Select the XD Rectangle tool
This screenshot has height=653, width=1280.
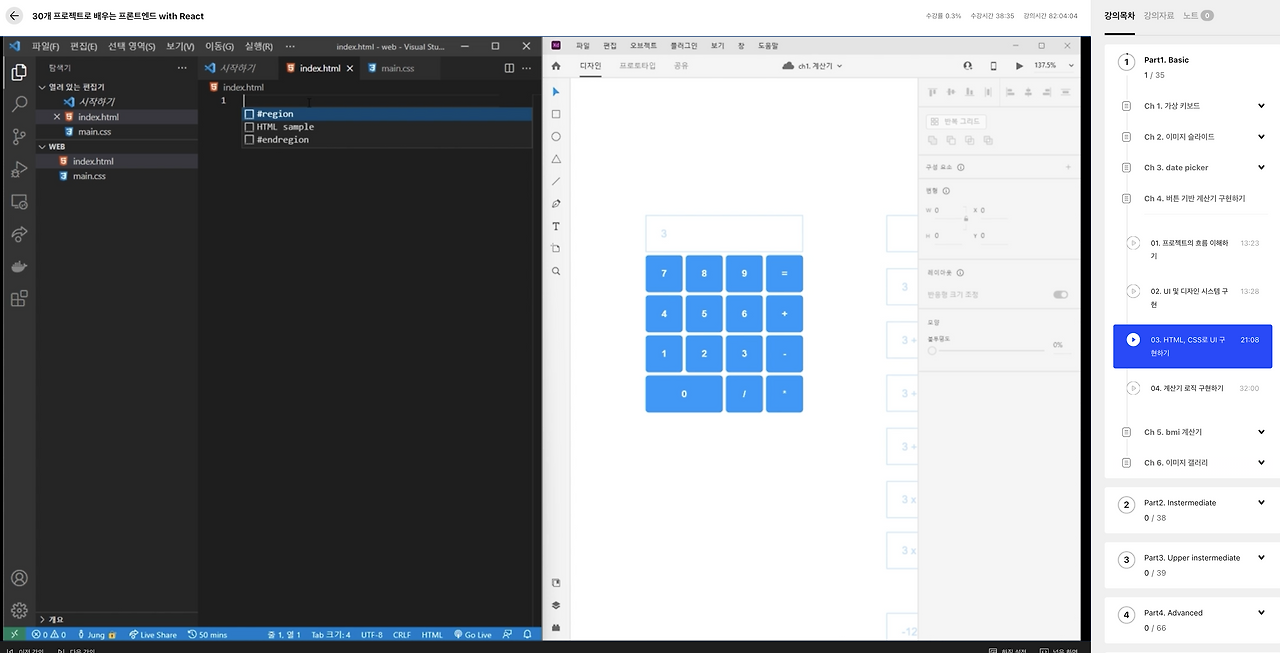pos(556,114)
